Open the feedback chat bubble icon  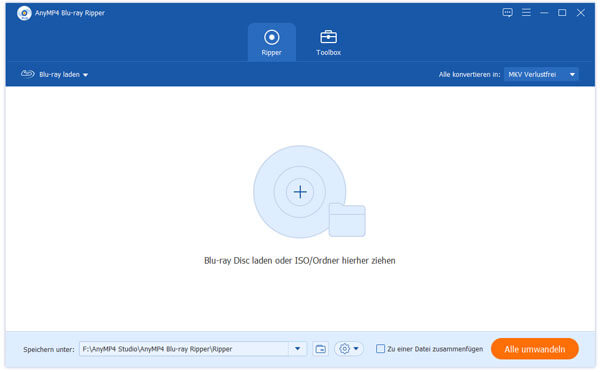click(507, 13)
